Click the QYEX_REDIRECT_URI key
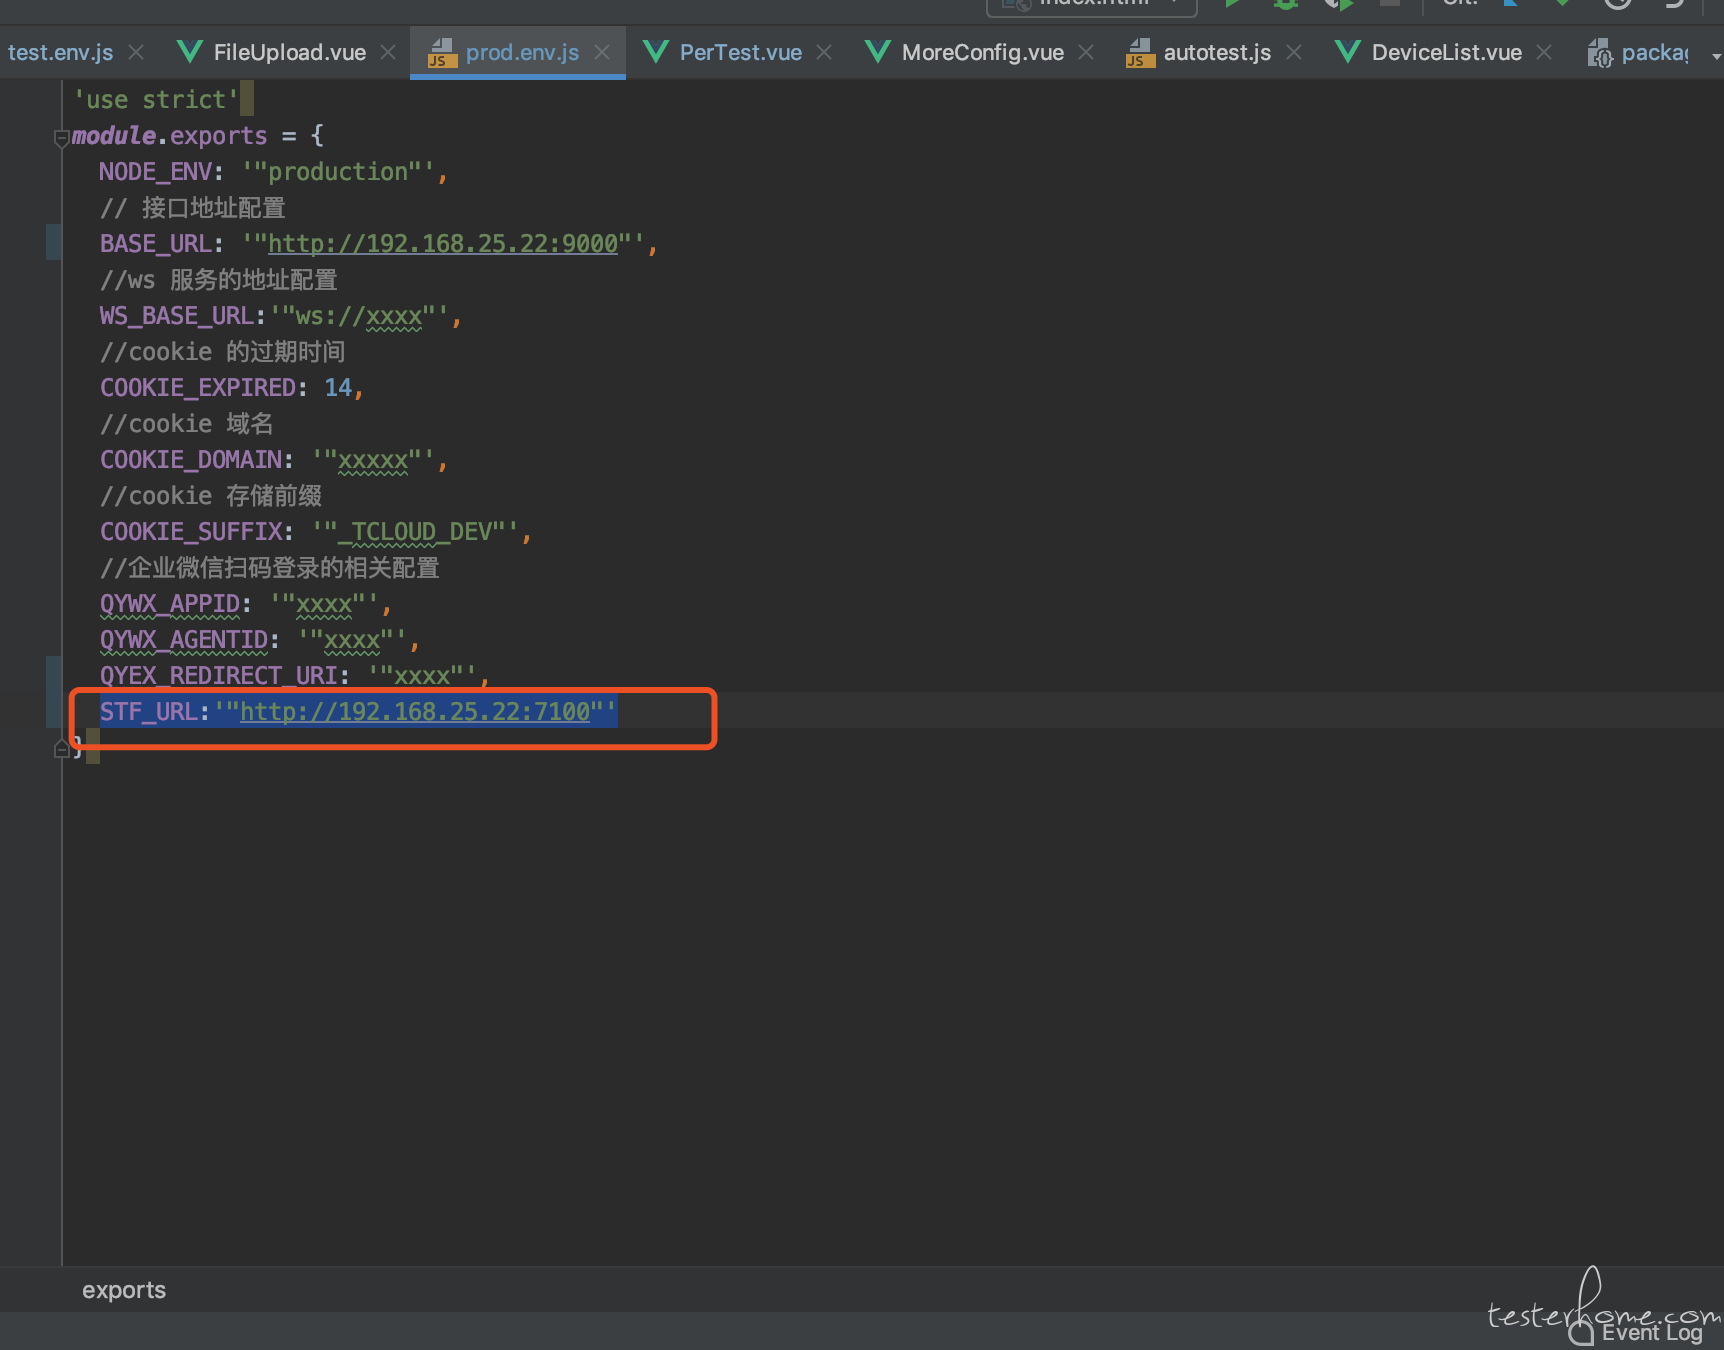Screen dimensions: 1724x1350 218,676
